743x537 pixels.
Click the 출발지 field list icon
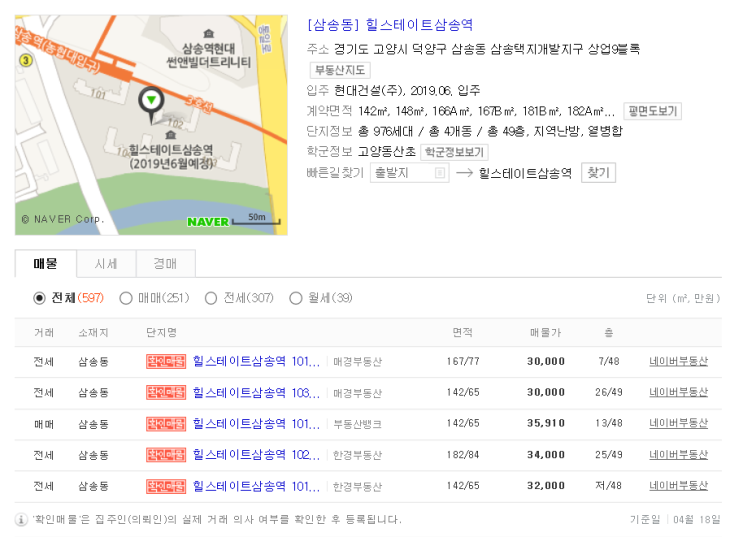click(440, 173)
